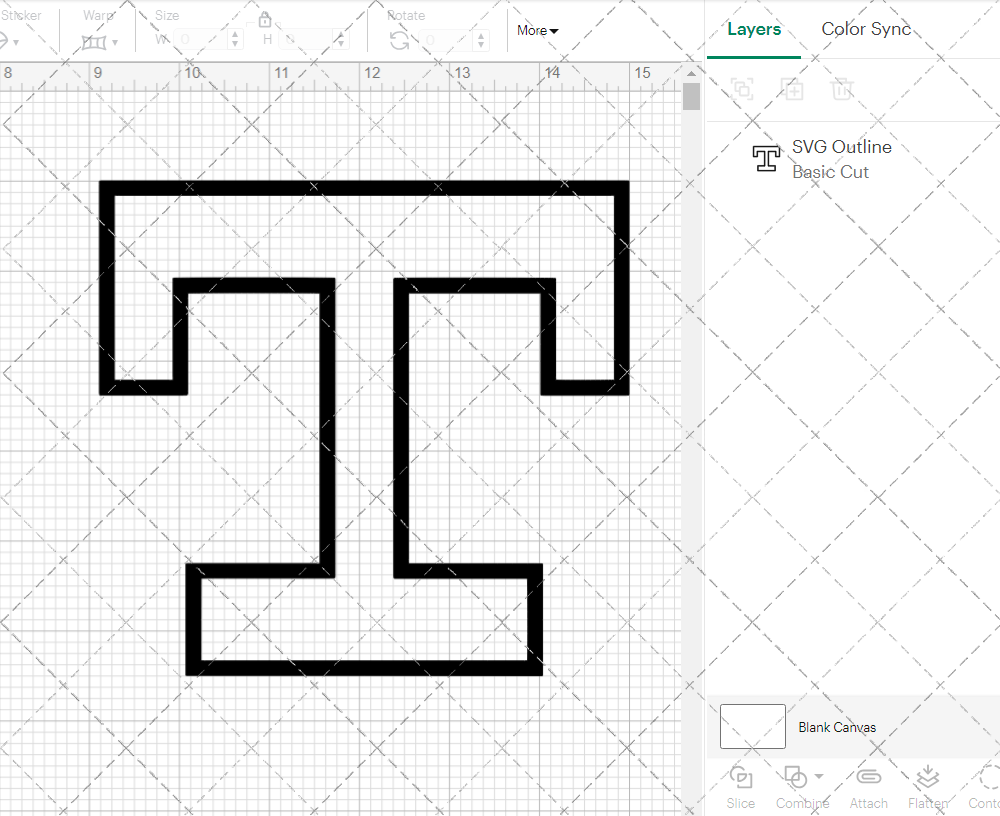Viewport: 1000px width, 816px height.
Task: Click the Duplicate layer icon
Action: 792,89
